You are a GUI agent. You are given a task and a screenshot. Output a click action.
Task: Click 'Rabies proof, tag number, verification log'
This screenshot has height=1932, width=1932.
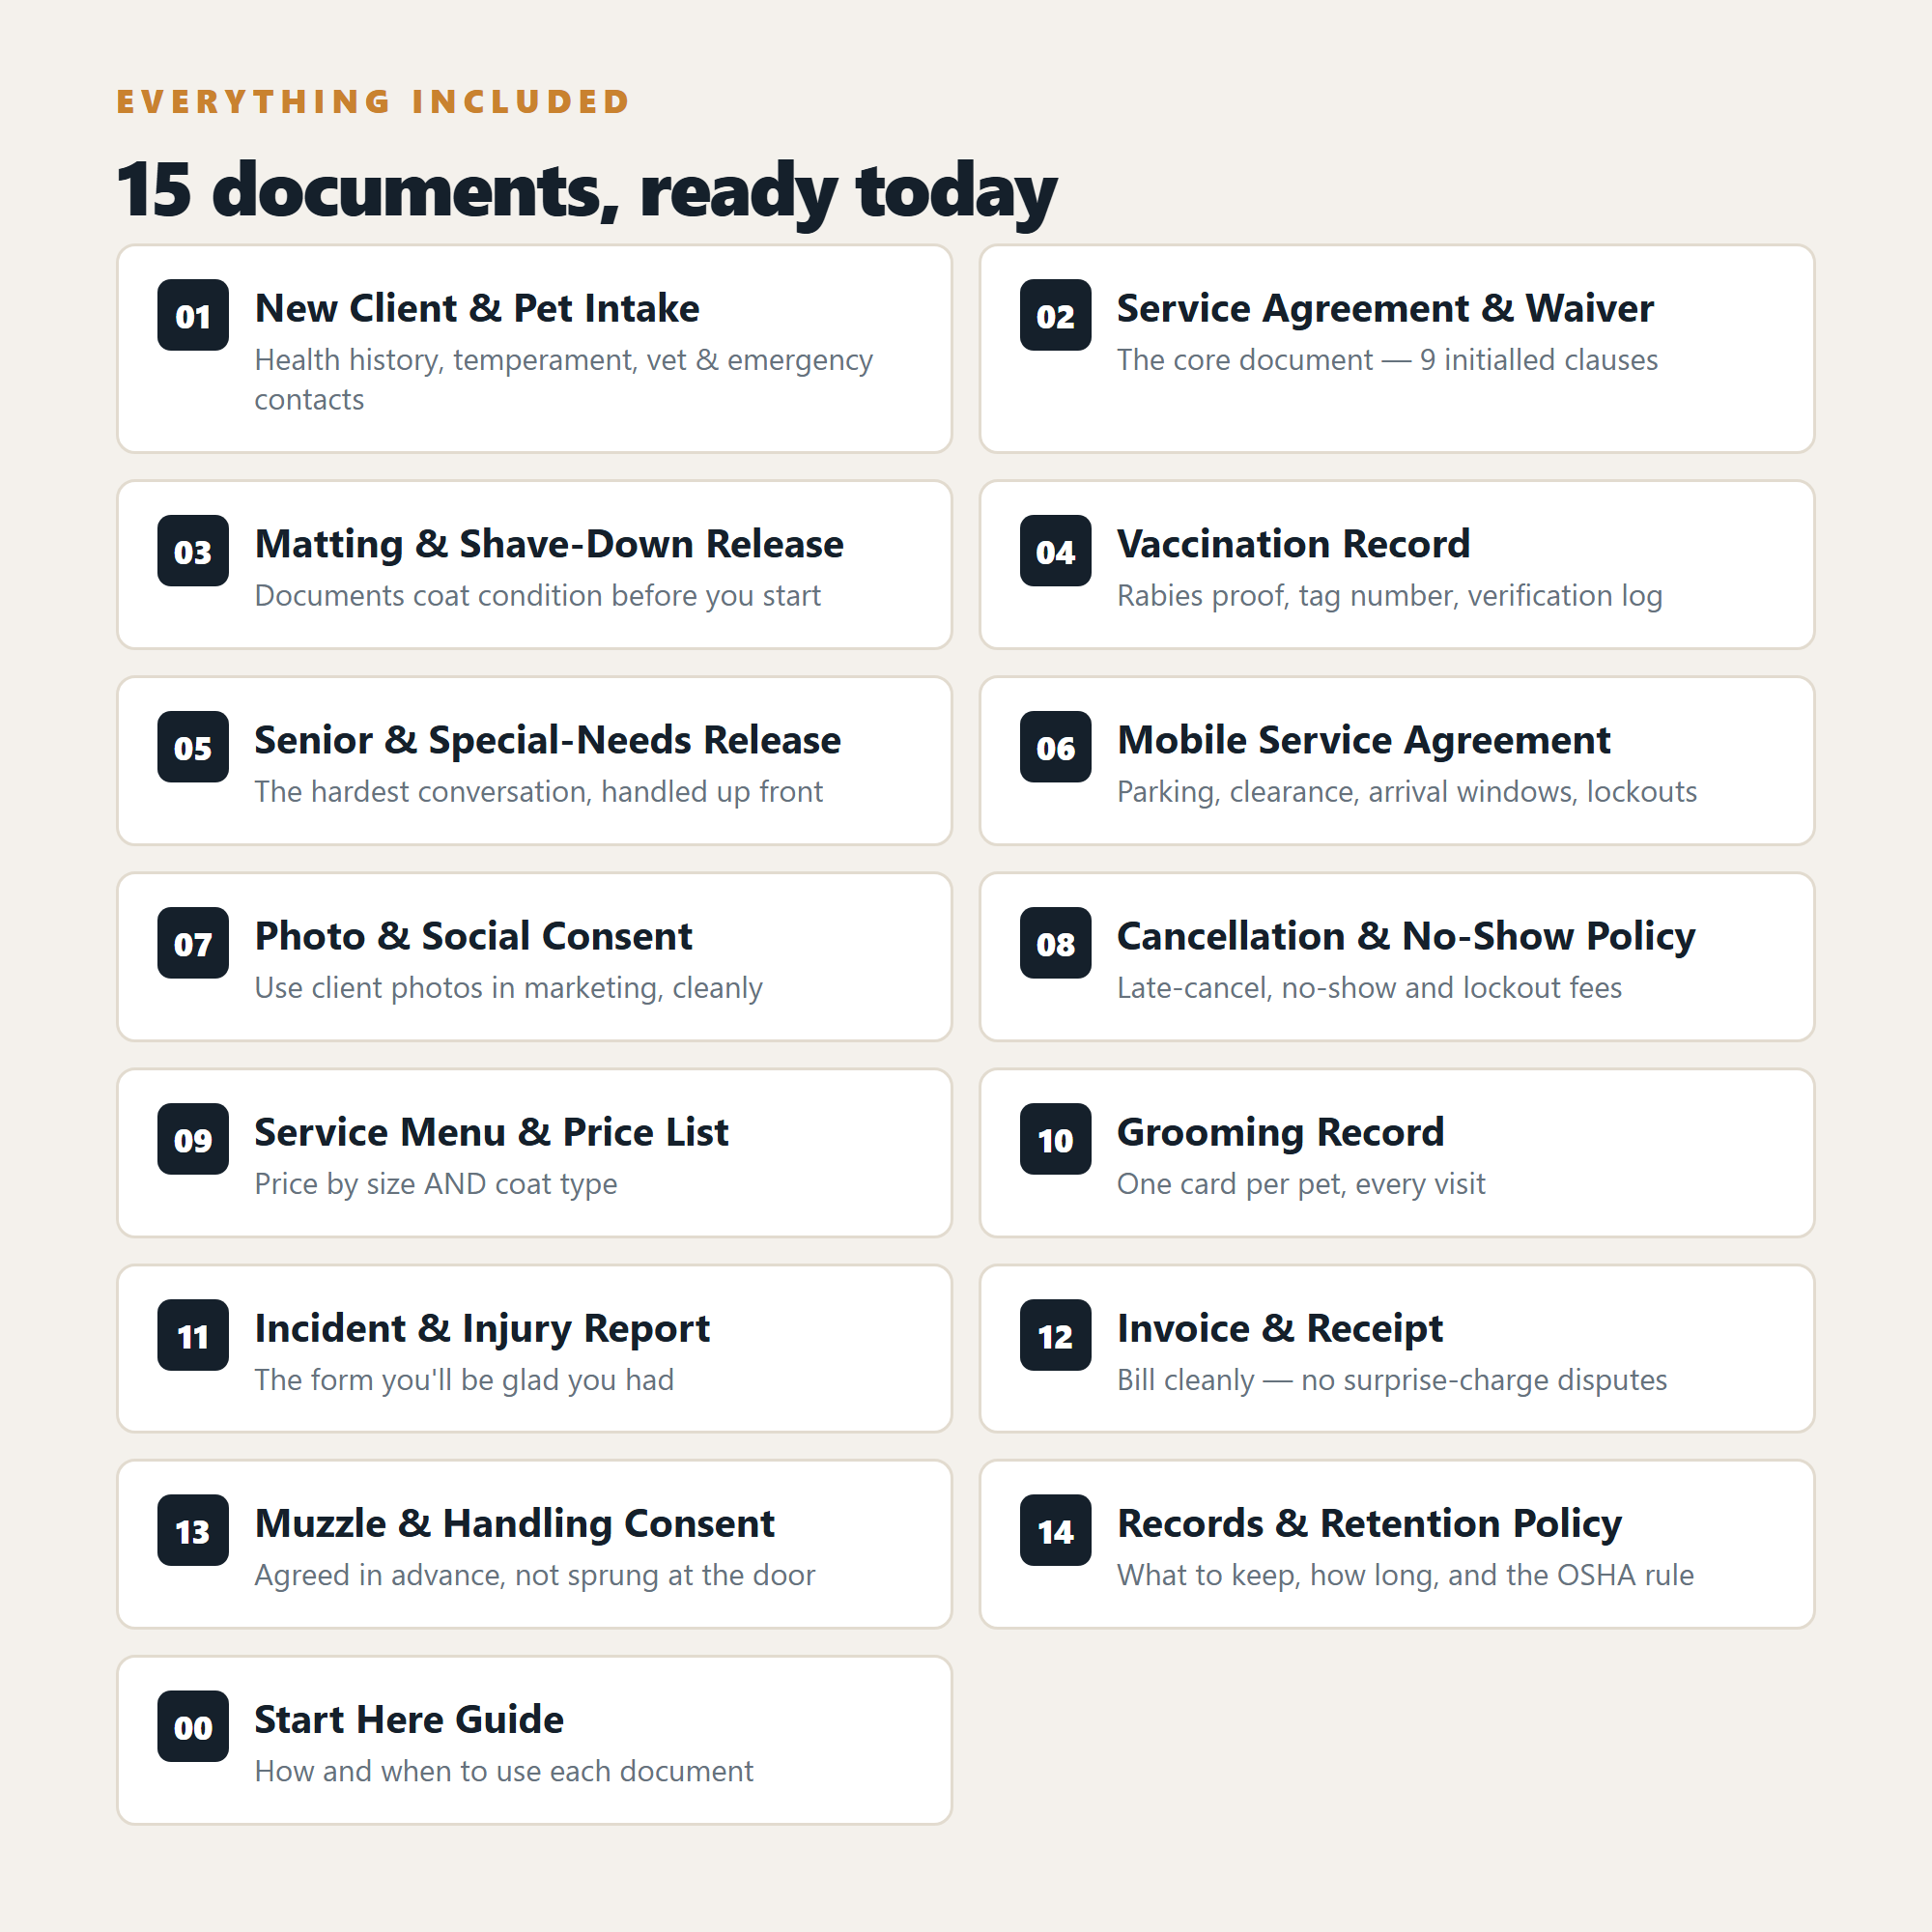[x=1389, y=595]
